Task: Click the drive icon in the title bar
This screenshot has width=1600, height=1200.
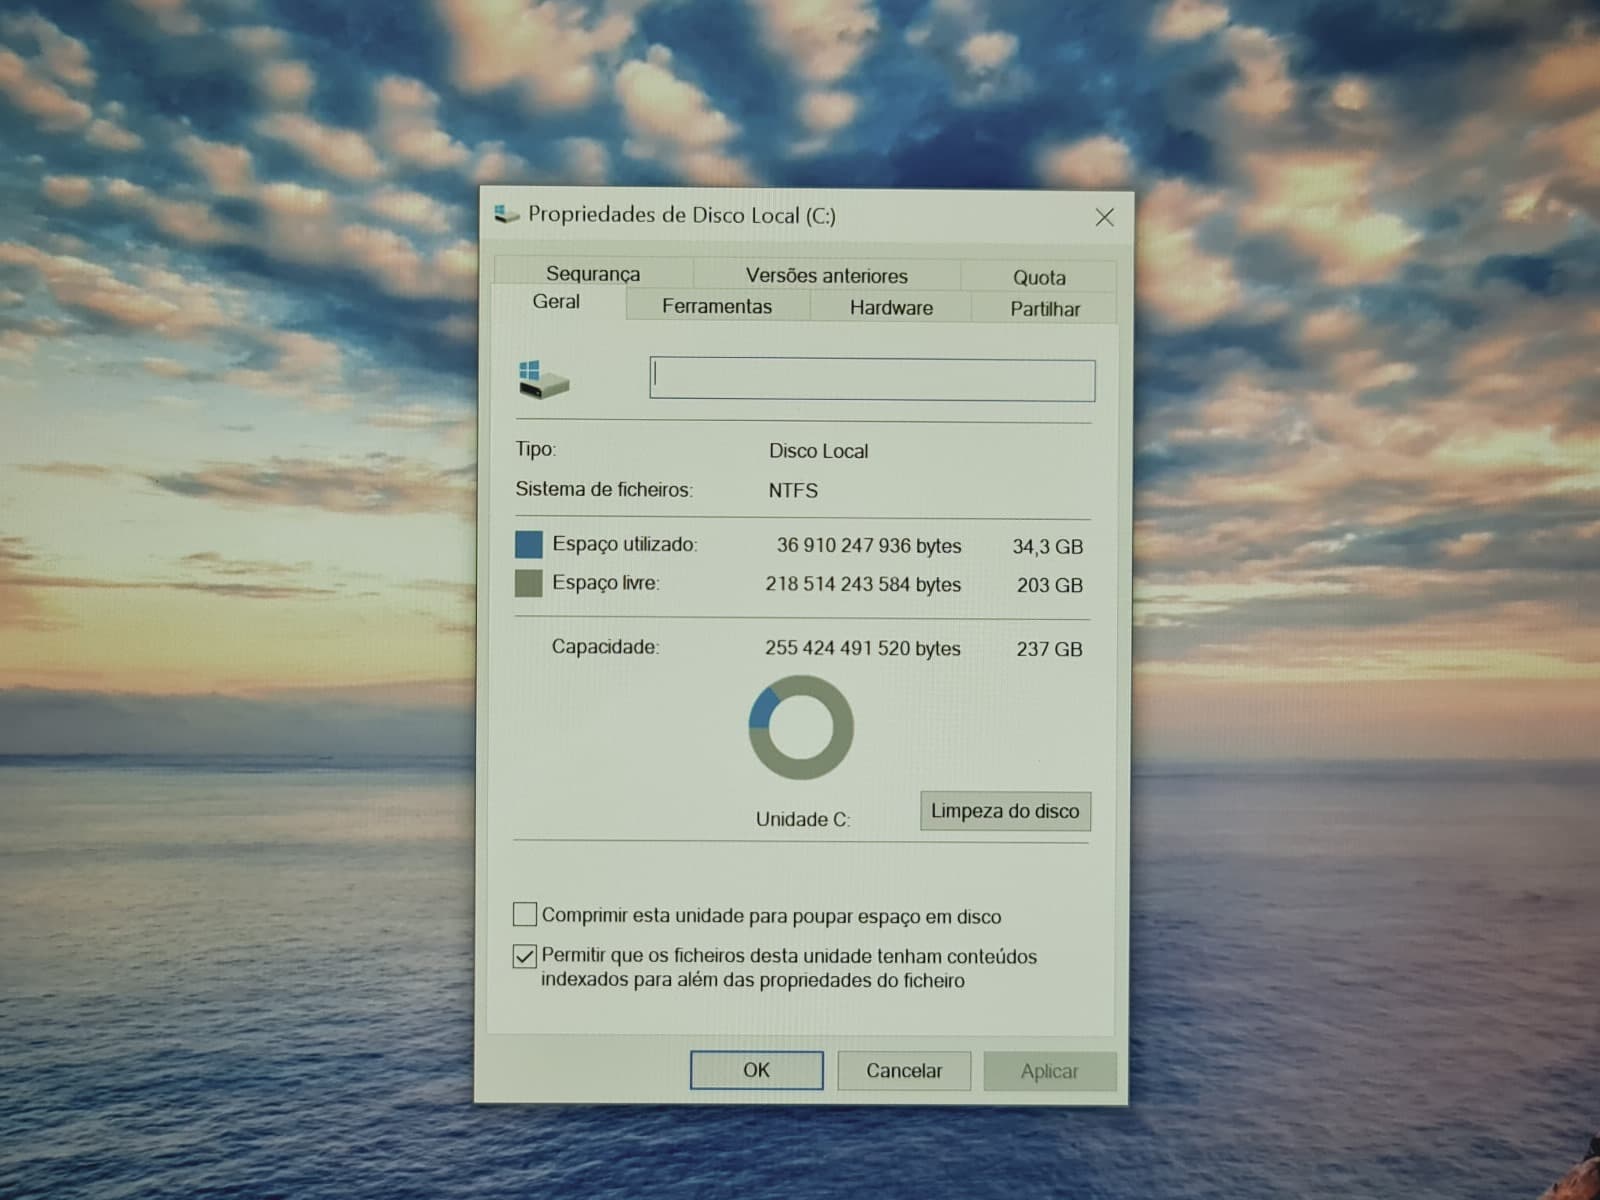Action: 507,214
